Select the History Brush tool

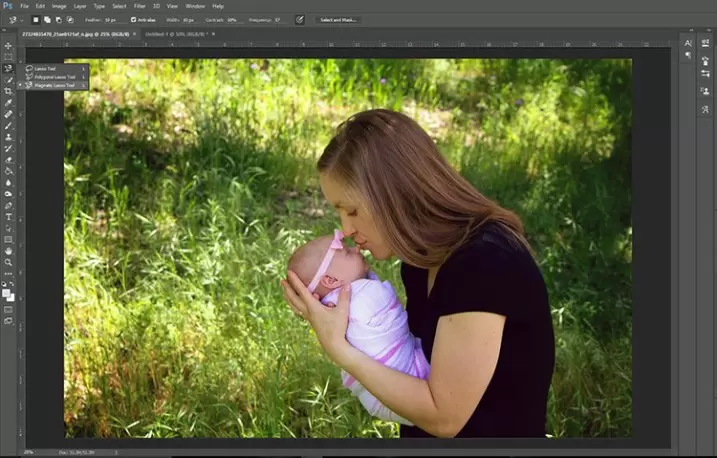pyautogui.click(x=8, y=149)
